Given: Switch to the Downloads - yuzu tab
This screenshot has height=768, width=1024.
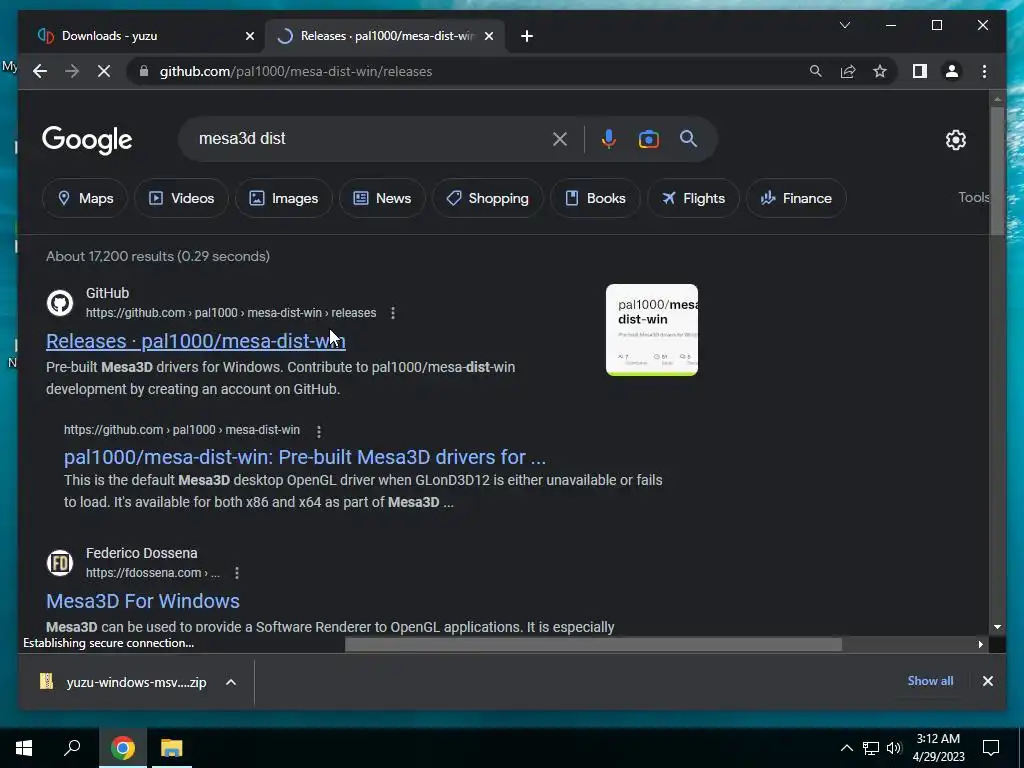Looking at the screenshot, I should [x=144, y=36].
